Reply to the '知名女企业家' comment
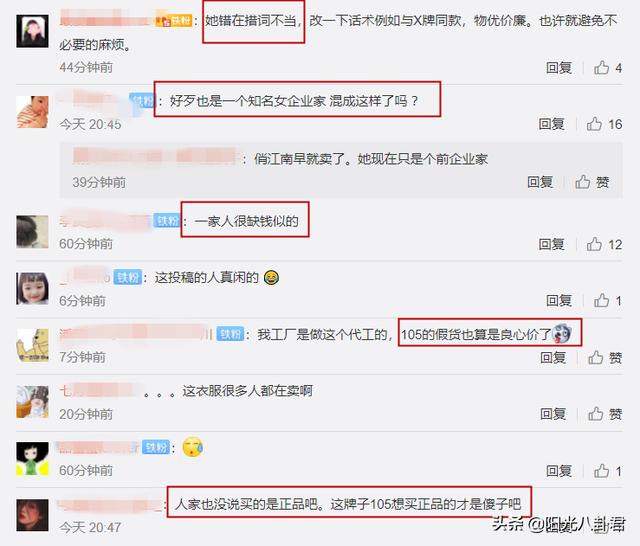 [x=551, y=124]
